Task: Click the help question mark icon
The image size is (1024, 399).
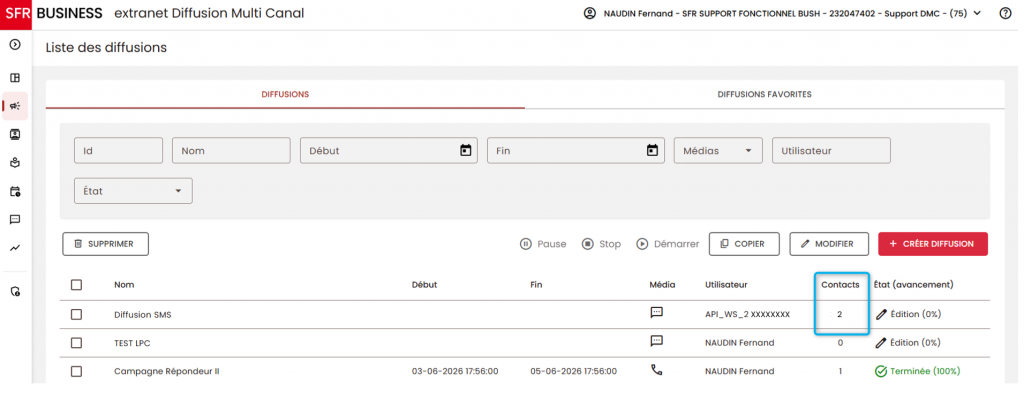Action: pos(1005,14)
